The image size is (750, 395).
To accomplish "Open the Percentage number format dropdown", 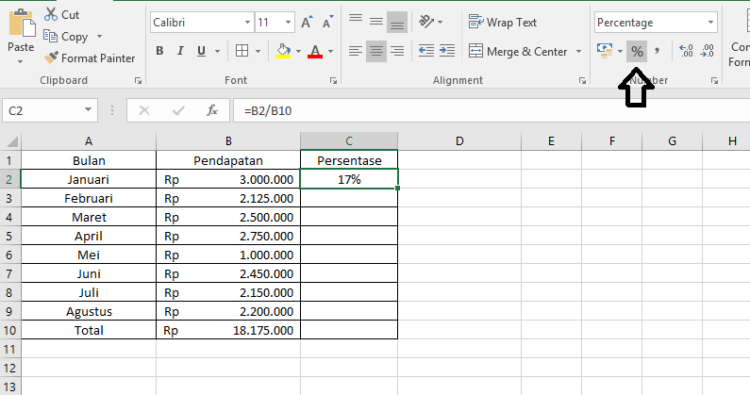I will (x=710, y=22).
